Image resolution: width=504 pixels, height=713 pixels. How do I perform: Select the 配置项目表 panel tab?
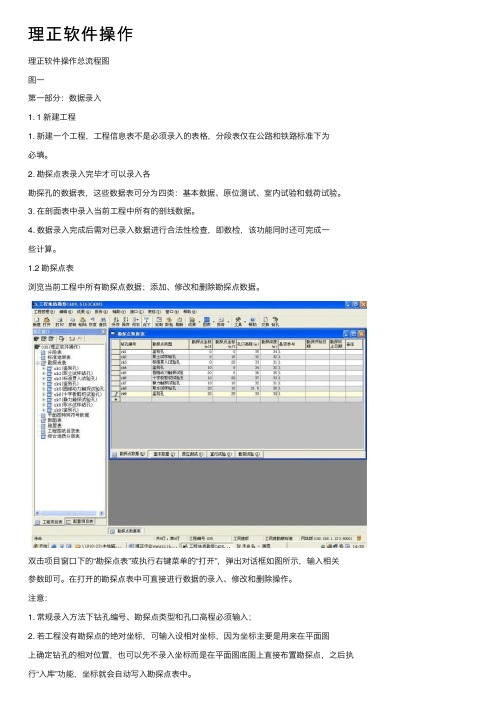[80, 521]
